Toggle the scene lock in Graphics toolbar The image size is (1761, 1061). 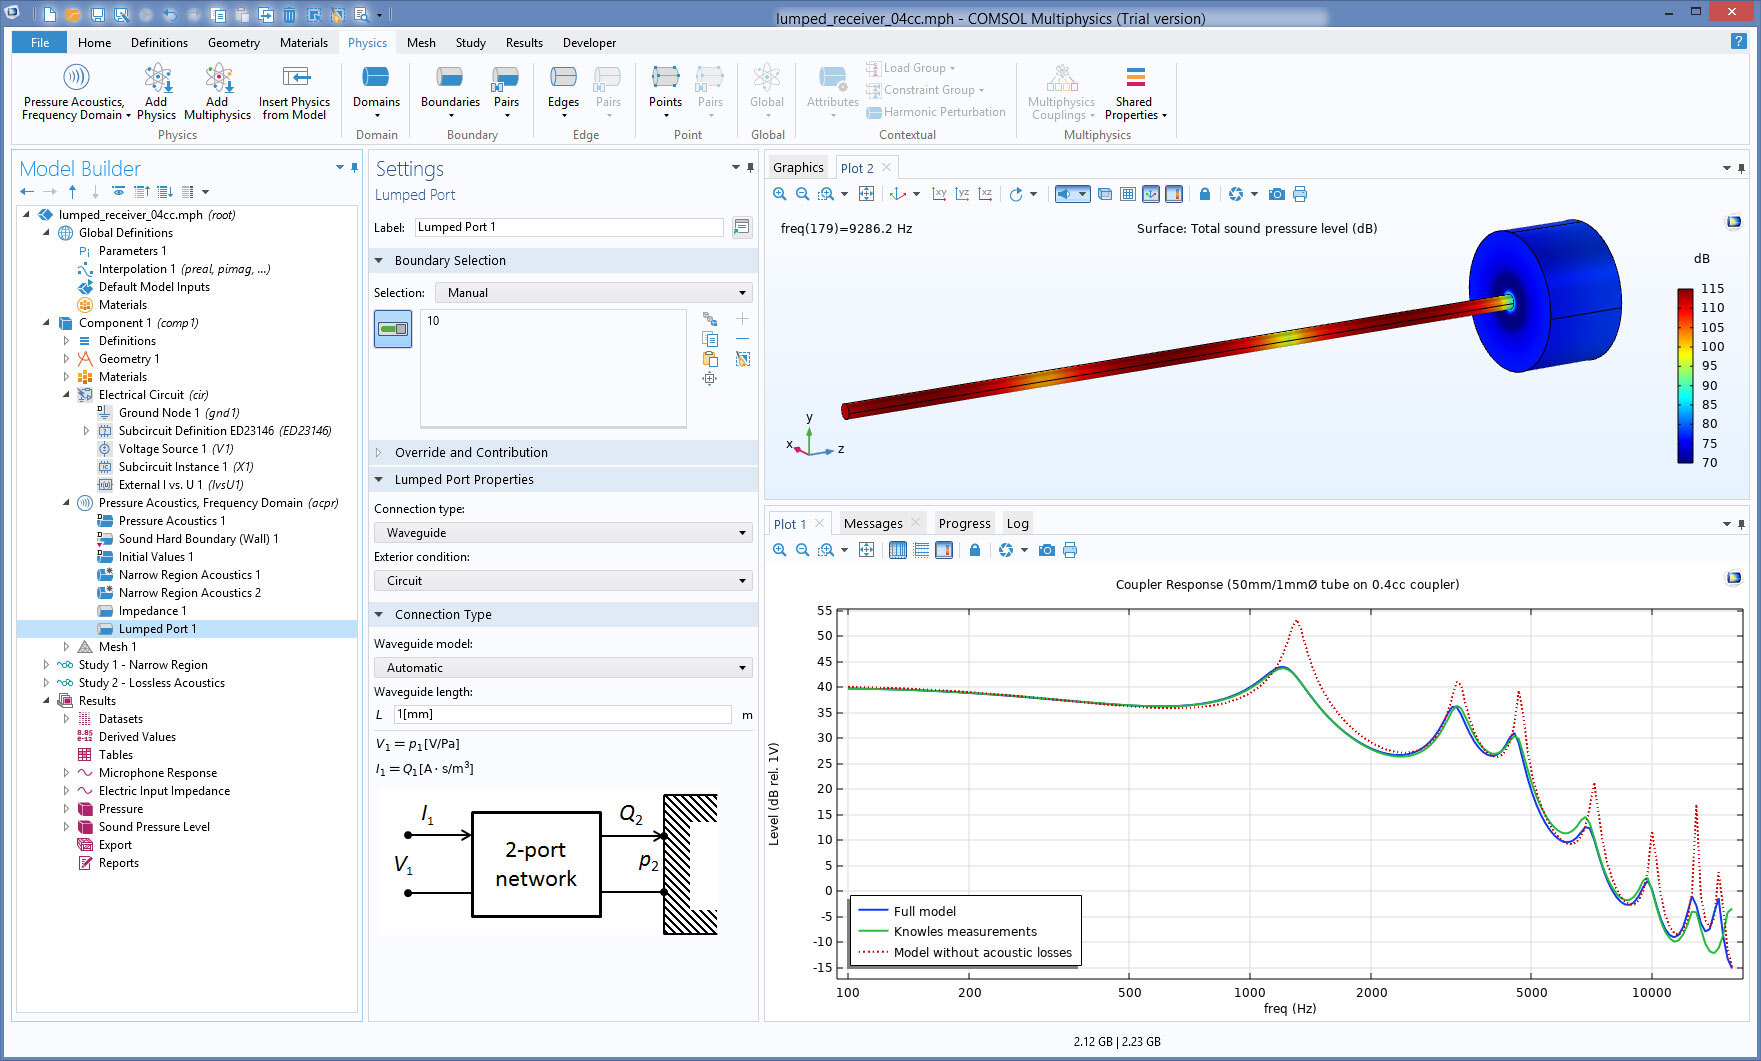pos(1205,194)
